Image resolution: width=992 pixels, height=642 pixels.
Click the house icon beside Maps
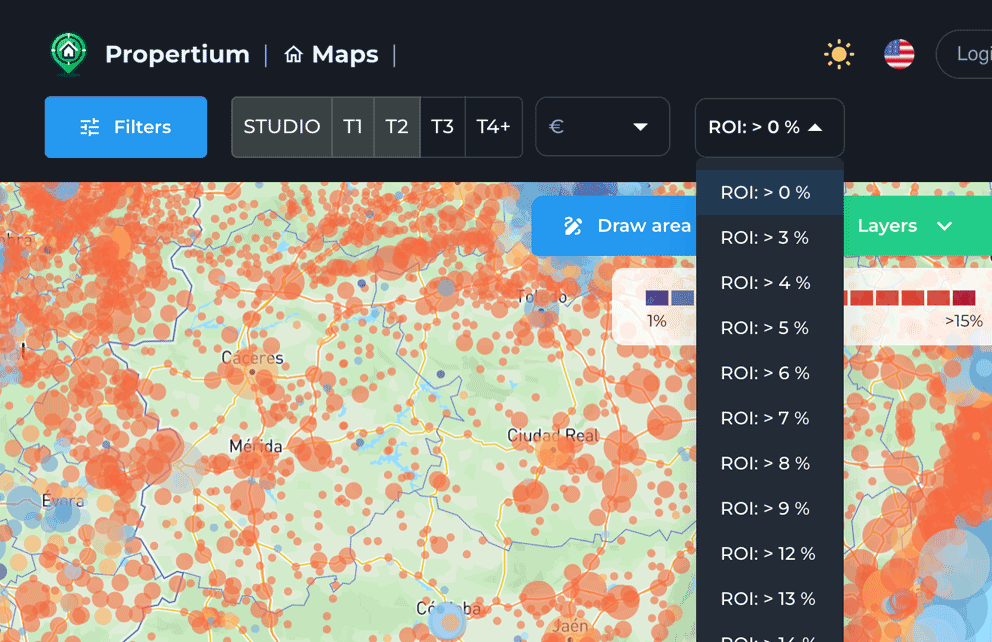[x=294, y=54]
